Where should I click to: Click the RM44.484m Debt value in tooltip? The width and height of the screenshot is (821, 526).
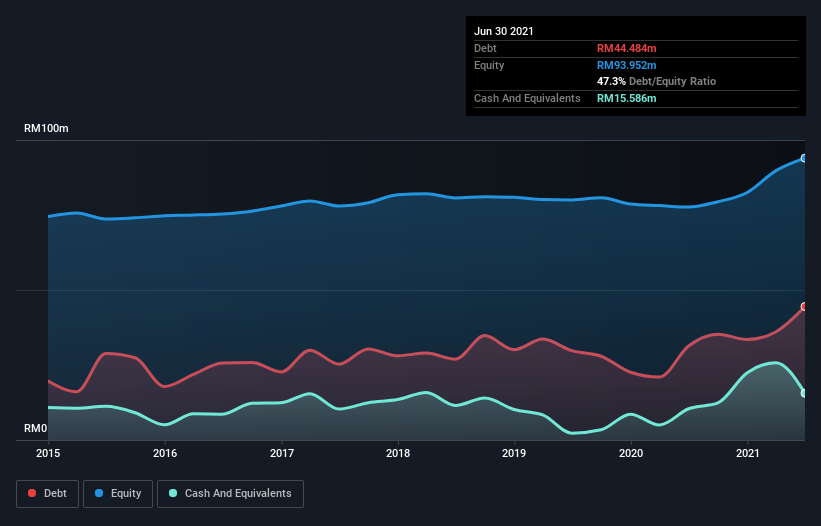pos(626,48)
